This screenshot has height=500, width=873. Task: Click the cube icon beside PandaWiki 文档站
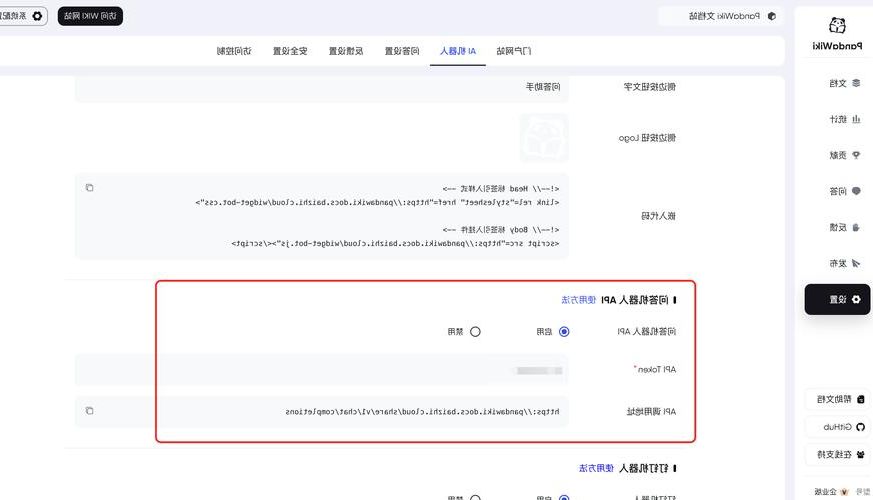coord(772,16)
